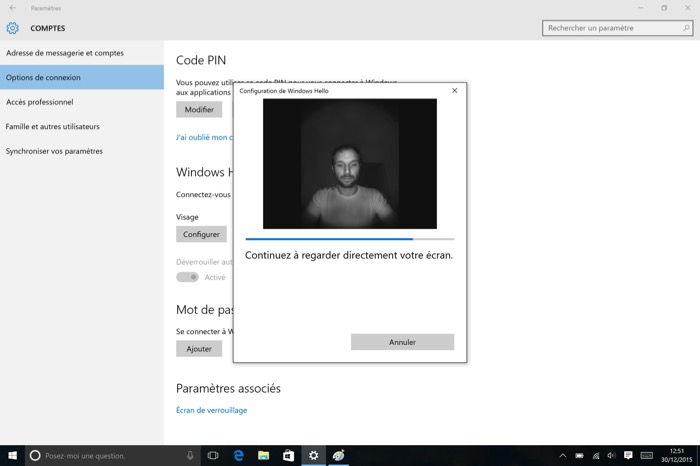Select Adresse de messagerie et comptes
The height and width of the screenshot is (466, 700).
(x=65, y=52)
